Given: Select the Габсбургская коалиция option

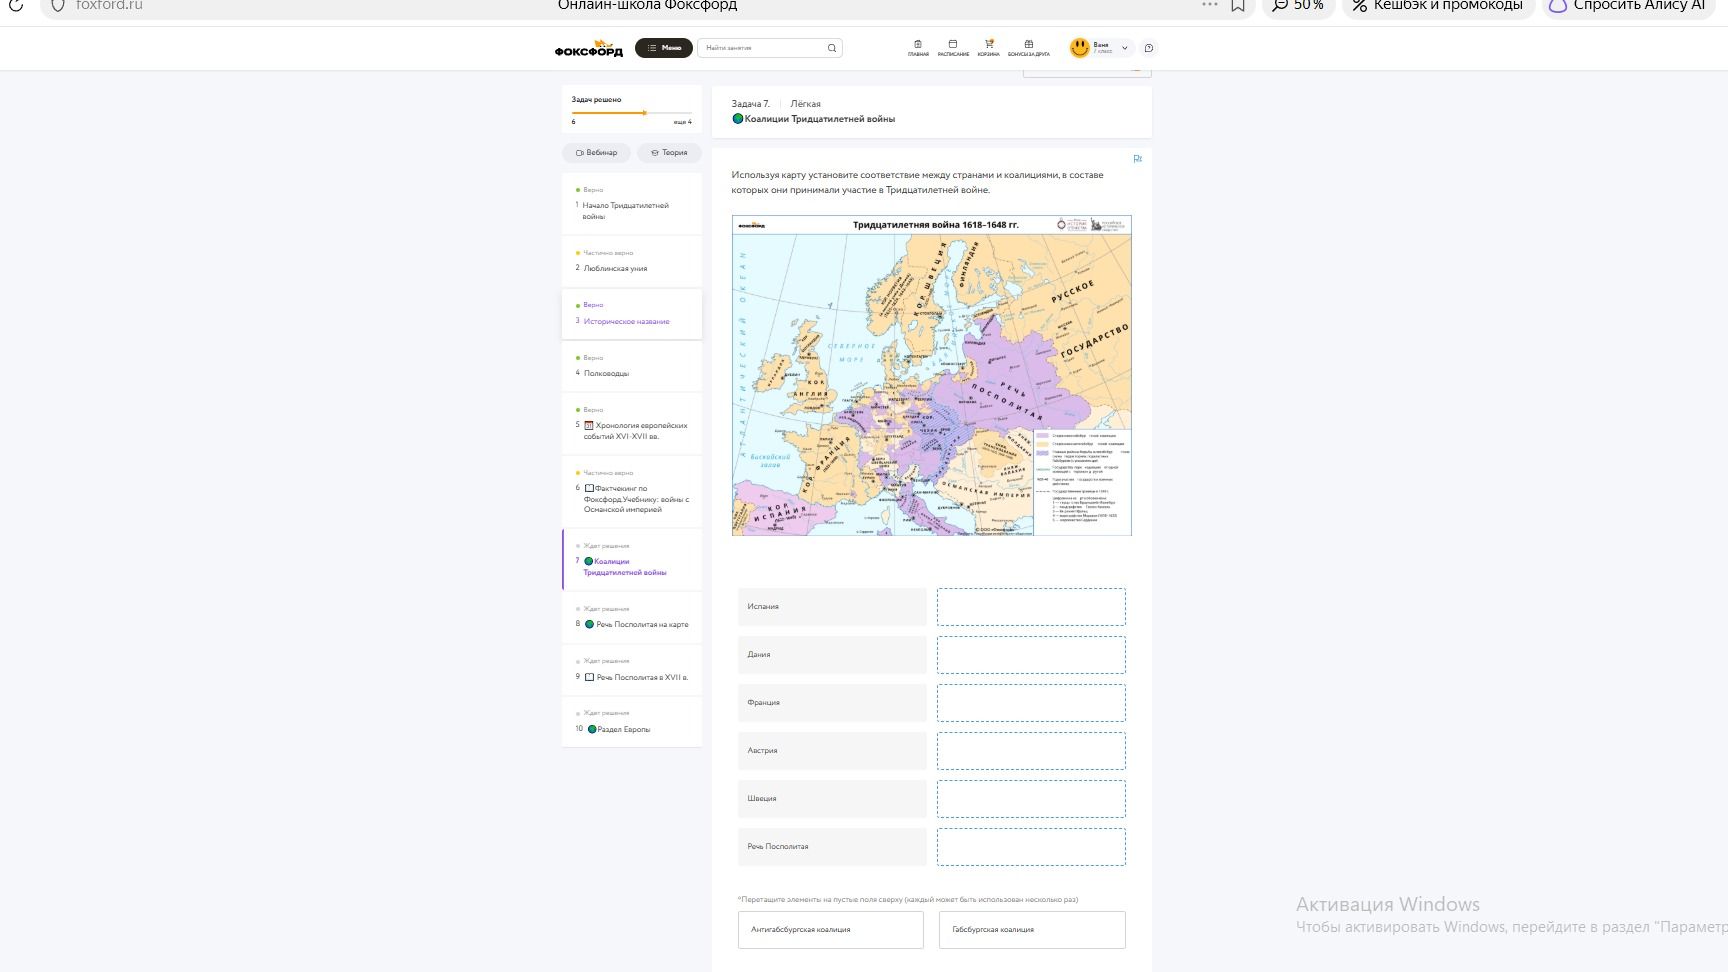Looking at the screenshot, I should click(x=1032, y=930).
